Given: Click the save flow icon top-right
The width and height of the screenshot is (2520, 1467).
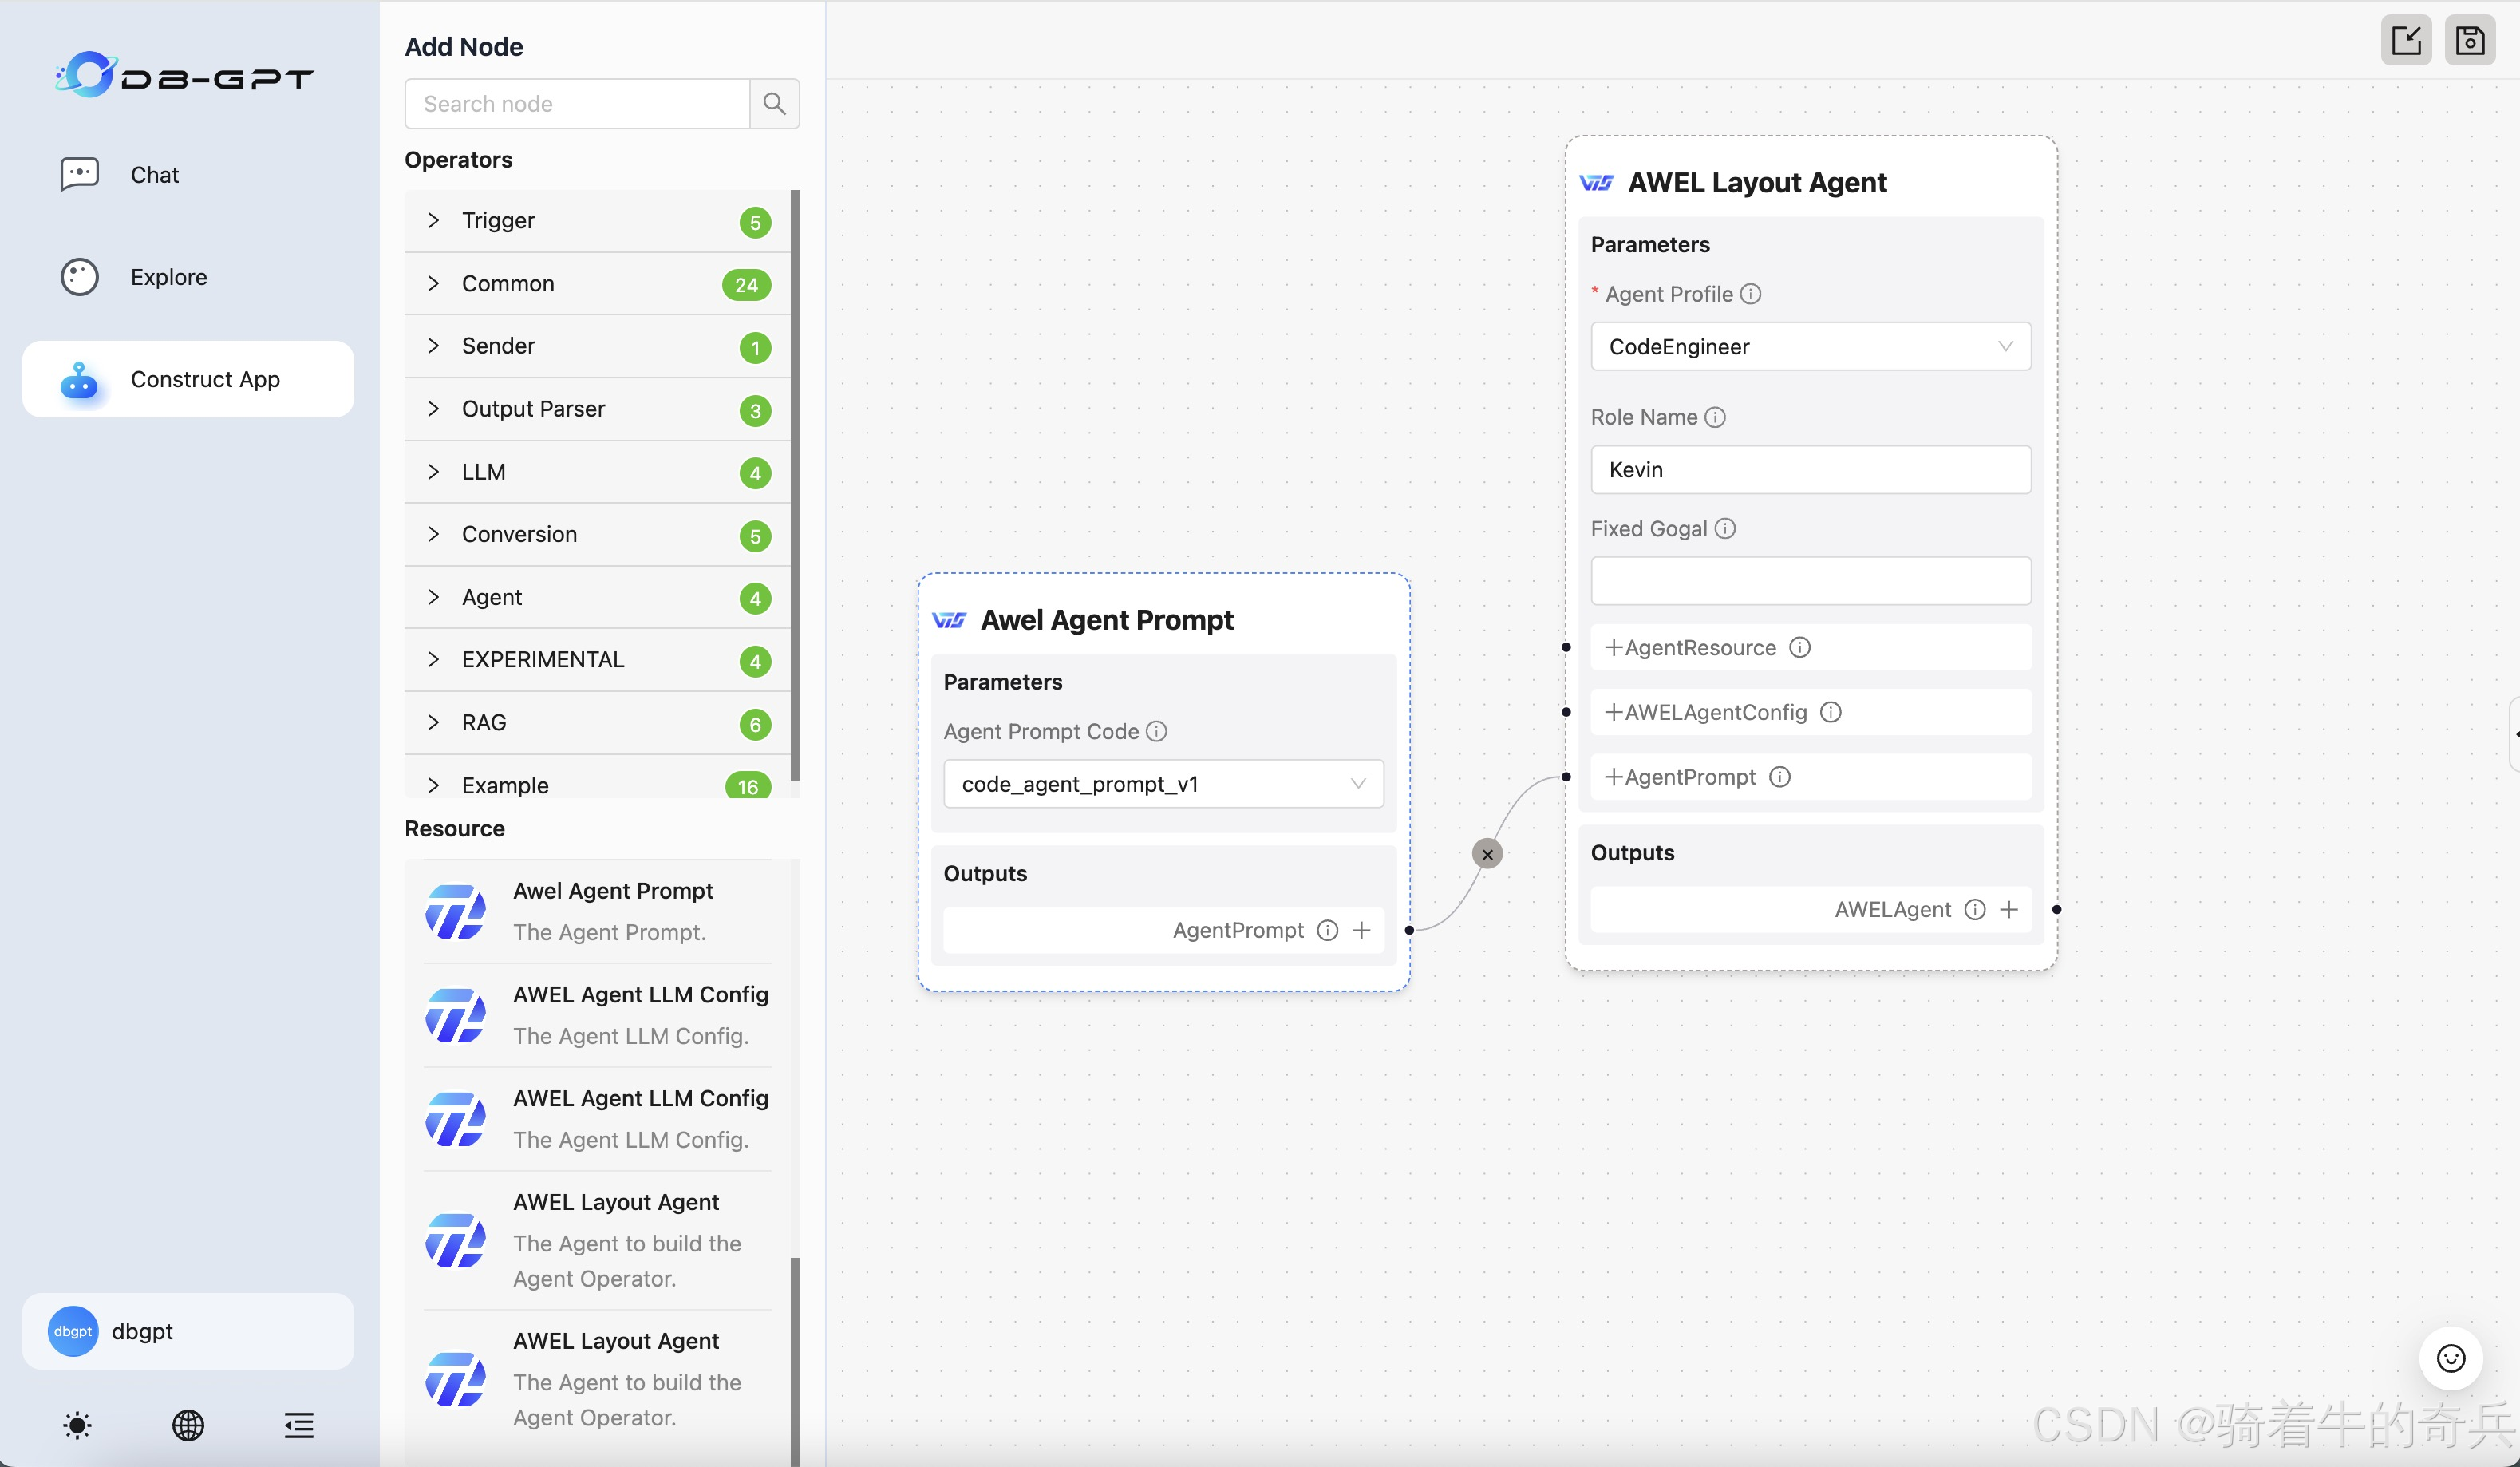Looking at the screenshot, I should point(2469,41).
